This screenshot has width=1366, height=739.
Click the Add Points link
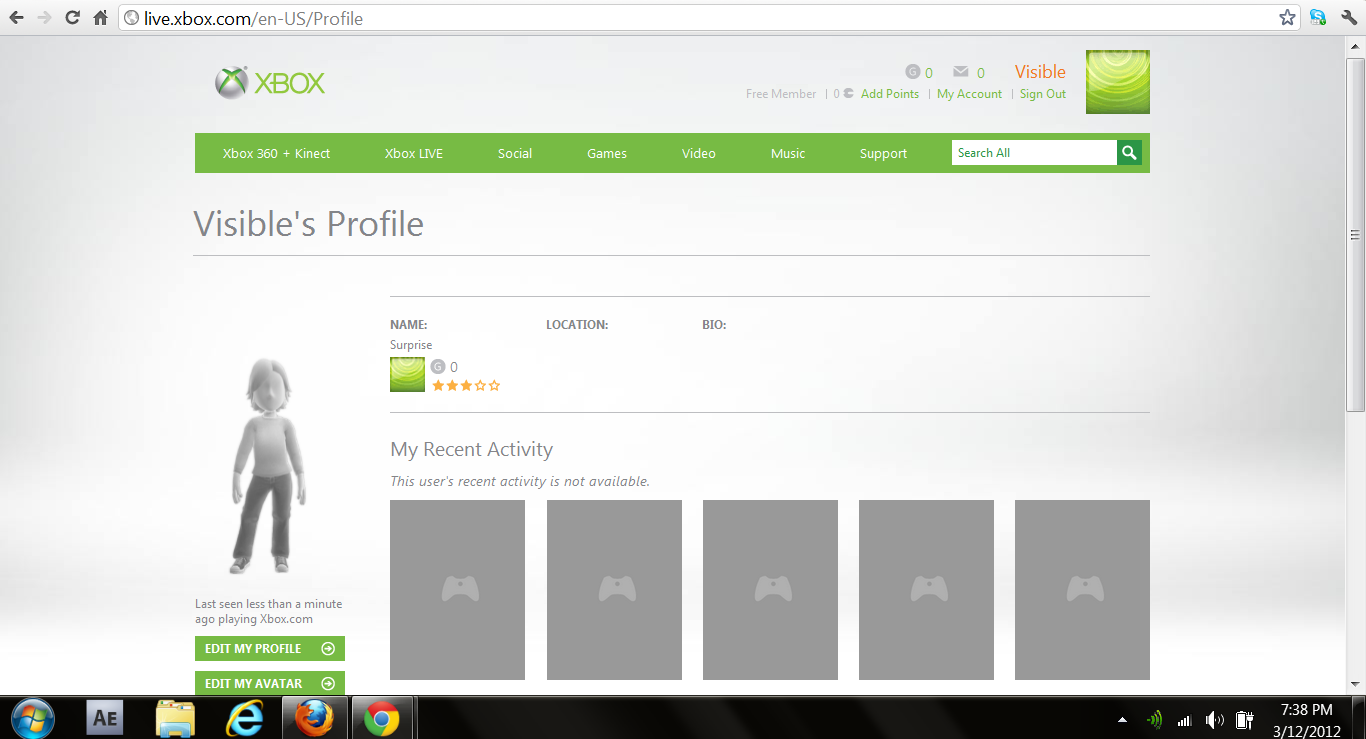point(890,94)
